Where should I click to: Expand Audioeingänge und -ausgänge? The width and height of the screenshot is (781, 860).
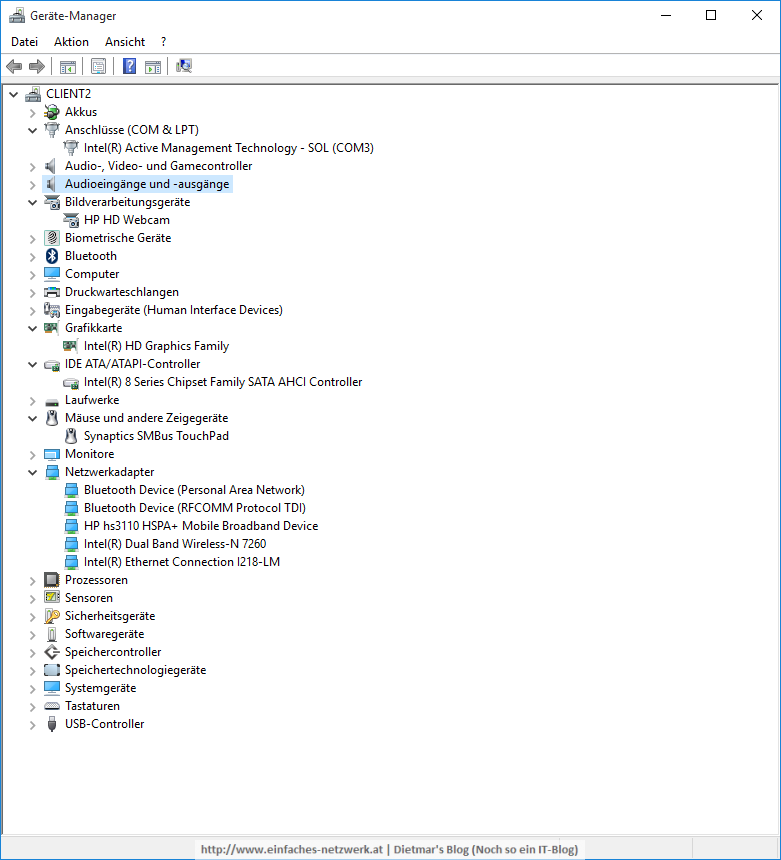tap(32, 184)
